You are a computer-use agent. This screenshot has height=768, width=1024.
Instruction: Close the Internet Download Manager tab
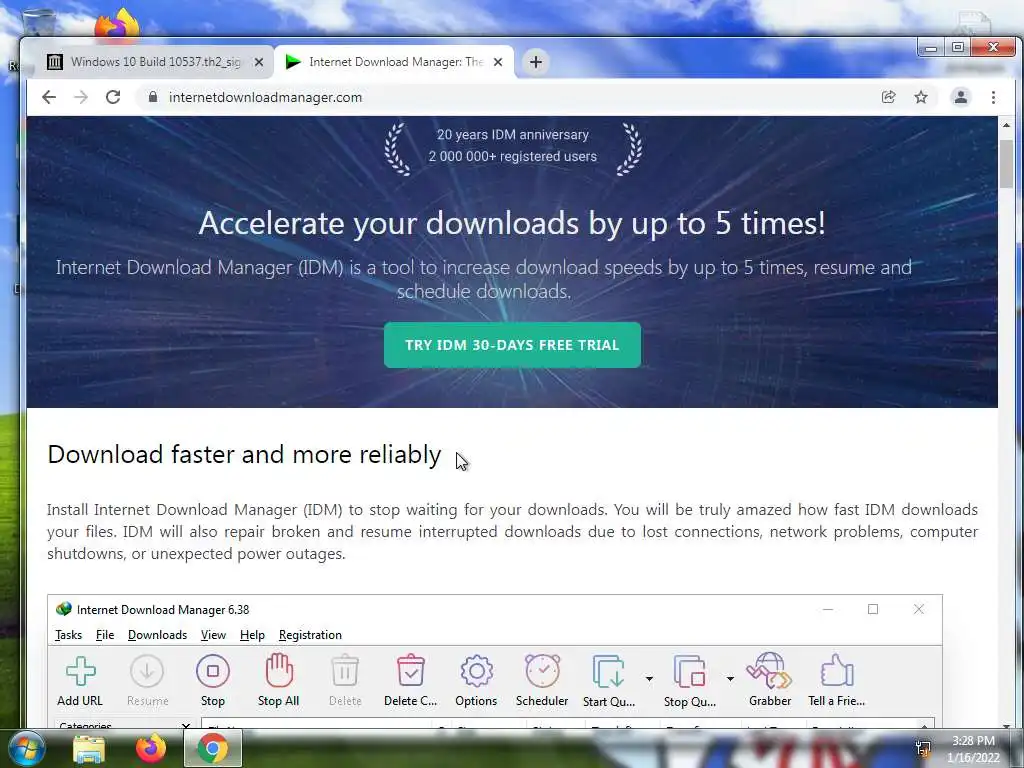(x=498, y=62)
